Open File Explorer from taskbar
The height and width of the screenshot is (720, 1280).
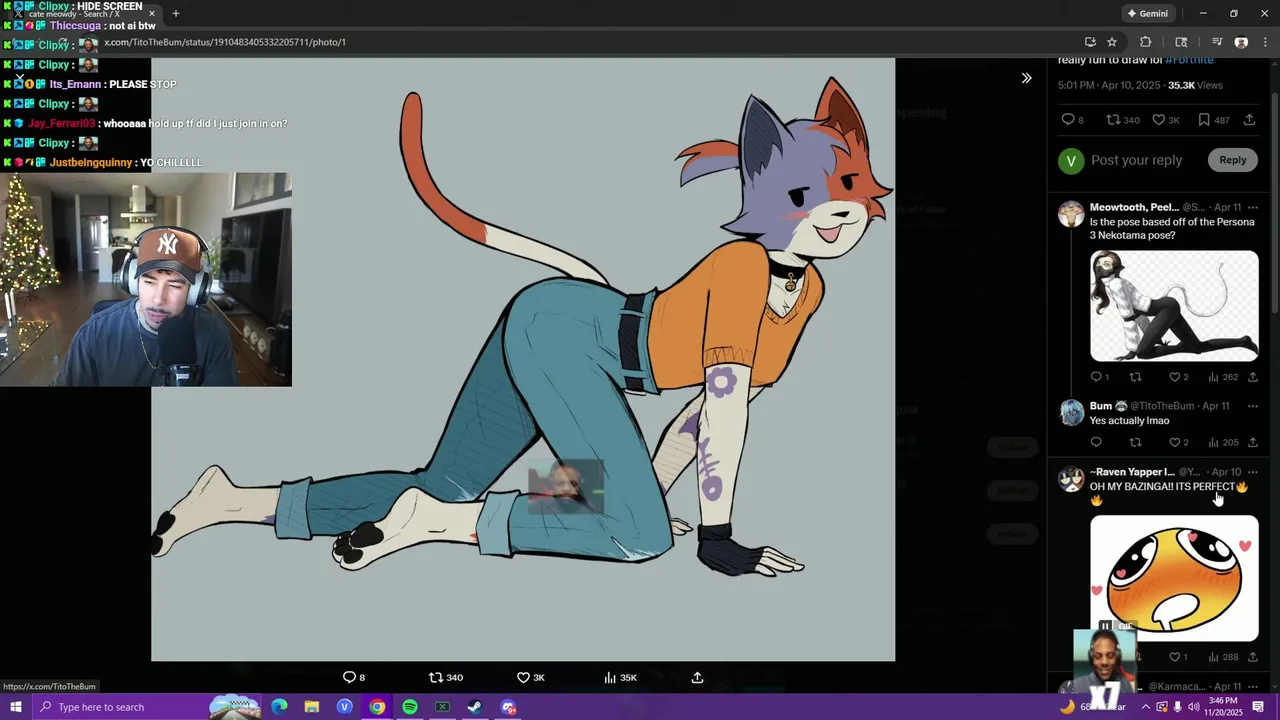click(x=312, y=707)
